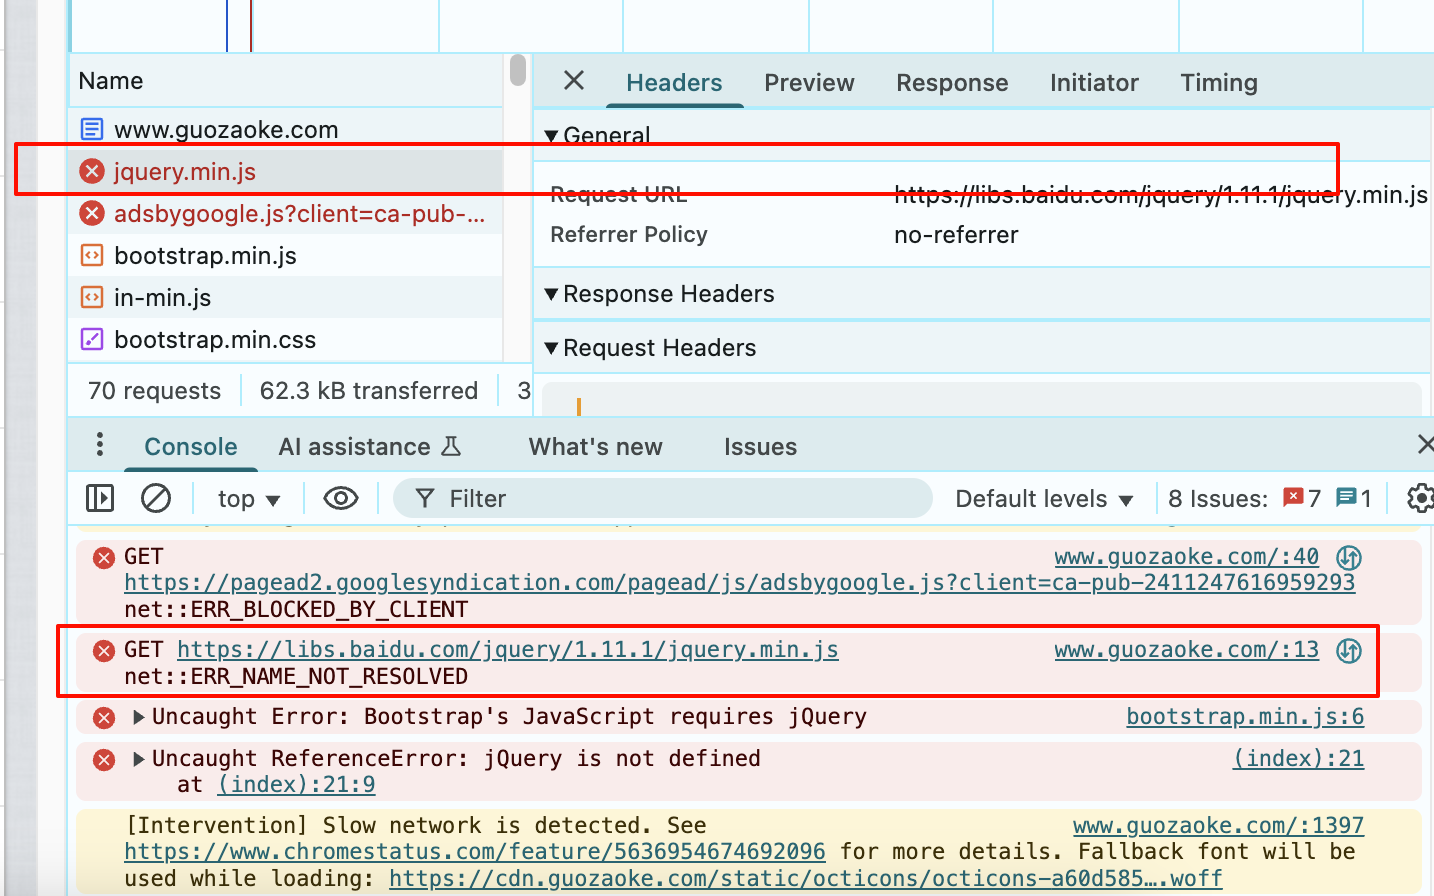The height and width of the screenshot is (896, 1434).
Task: Select the www.guozaoke.com request
Action: [x=285, y=129]
